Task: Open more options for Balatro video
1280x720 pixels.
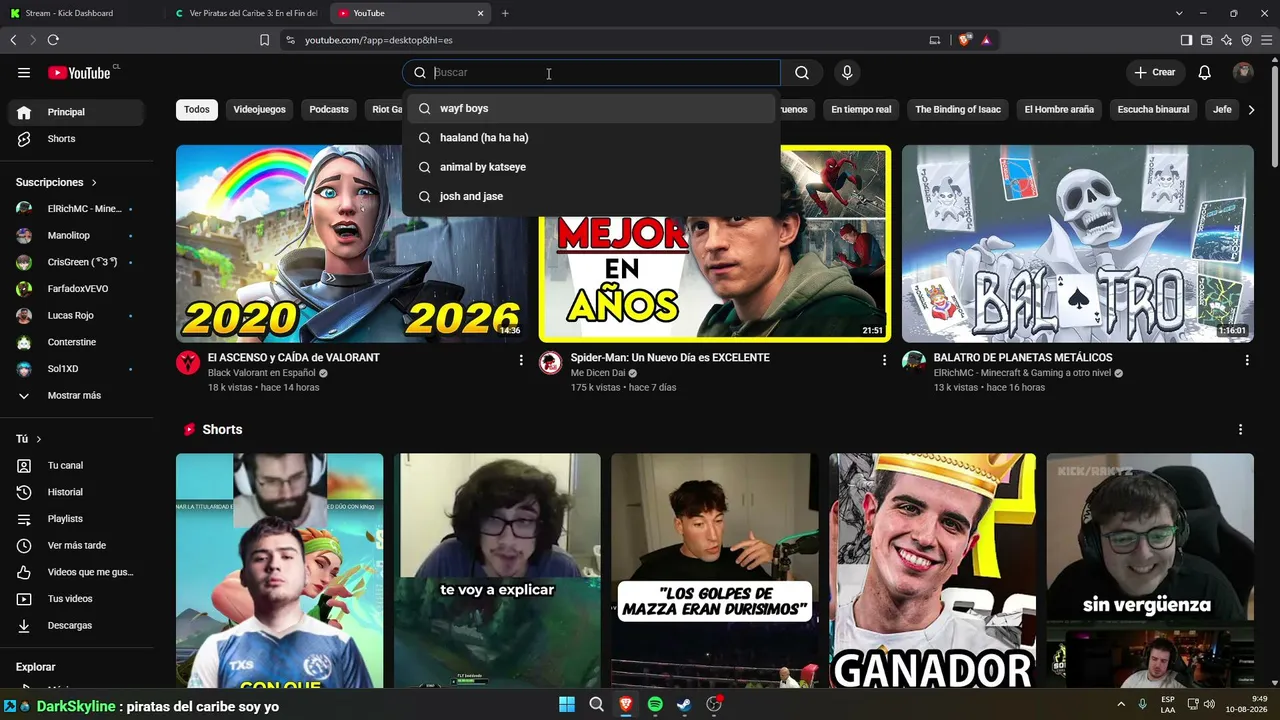Action: point(1247,360)
